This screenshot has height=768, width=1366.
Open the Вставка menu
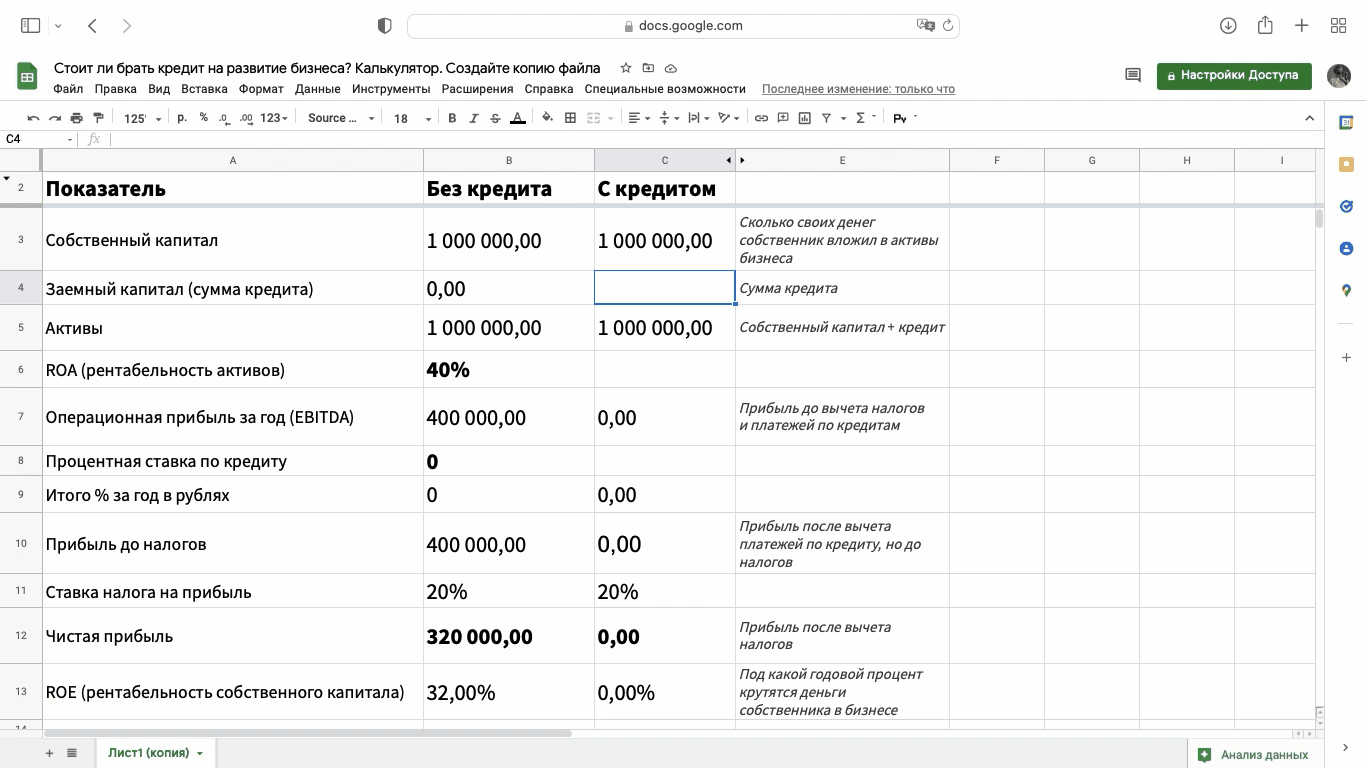coord(204,89)
